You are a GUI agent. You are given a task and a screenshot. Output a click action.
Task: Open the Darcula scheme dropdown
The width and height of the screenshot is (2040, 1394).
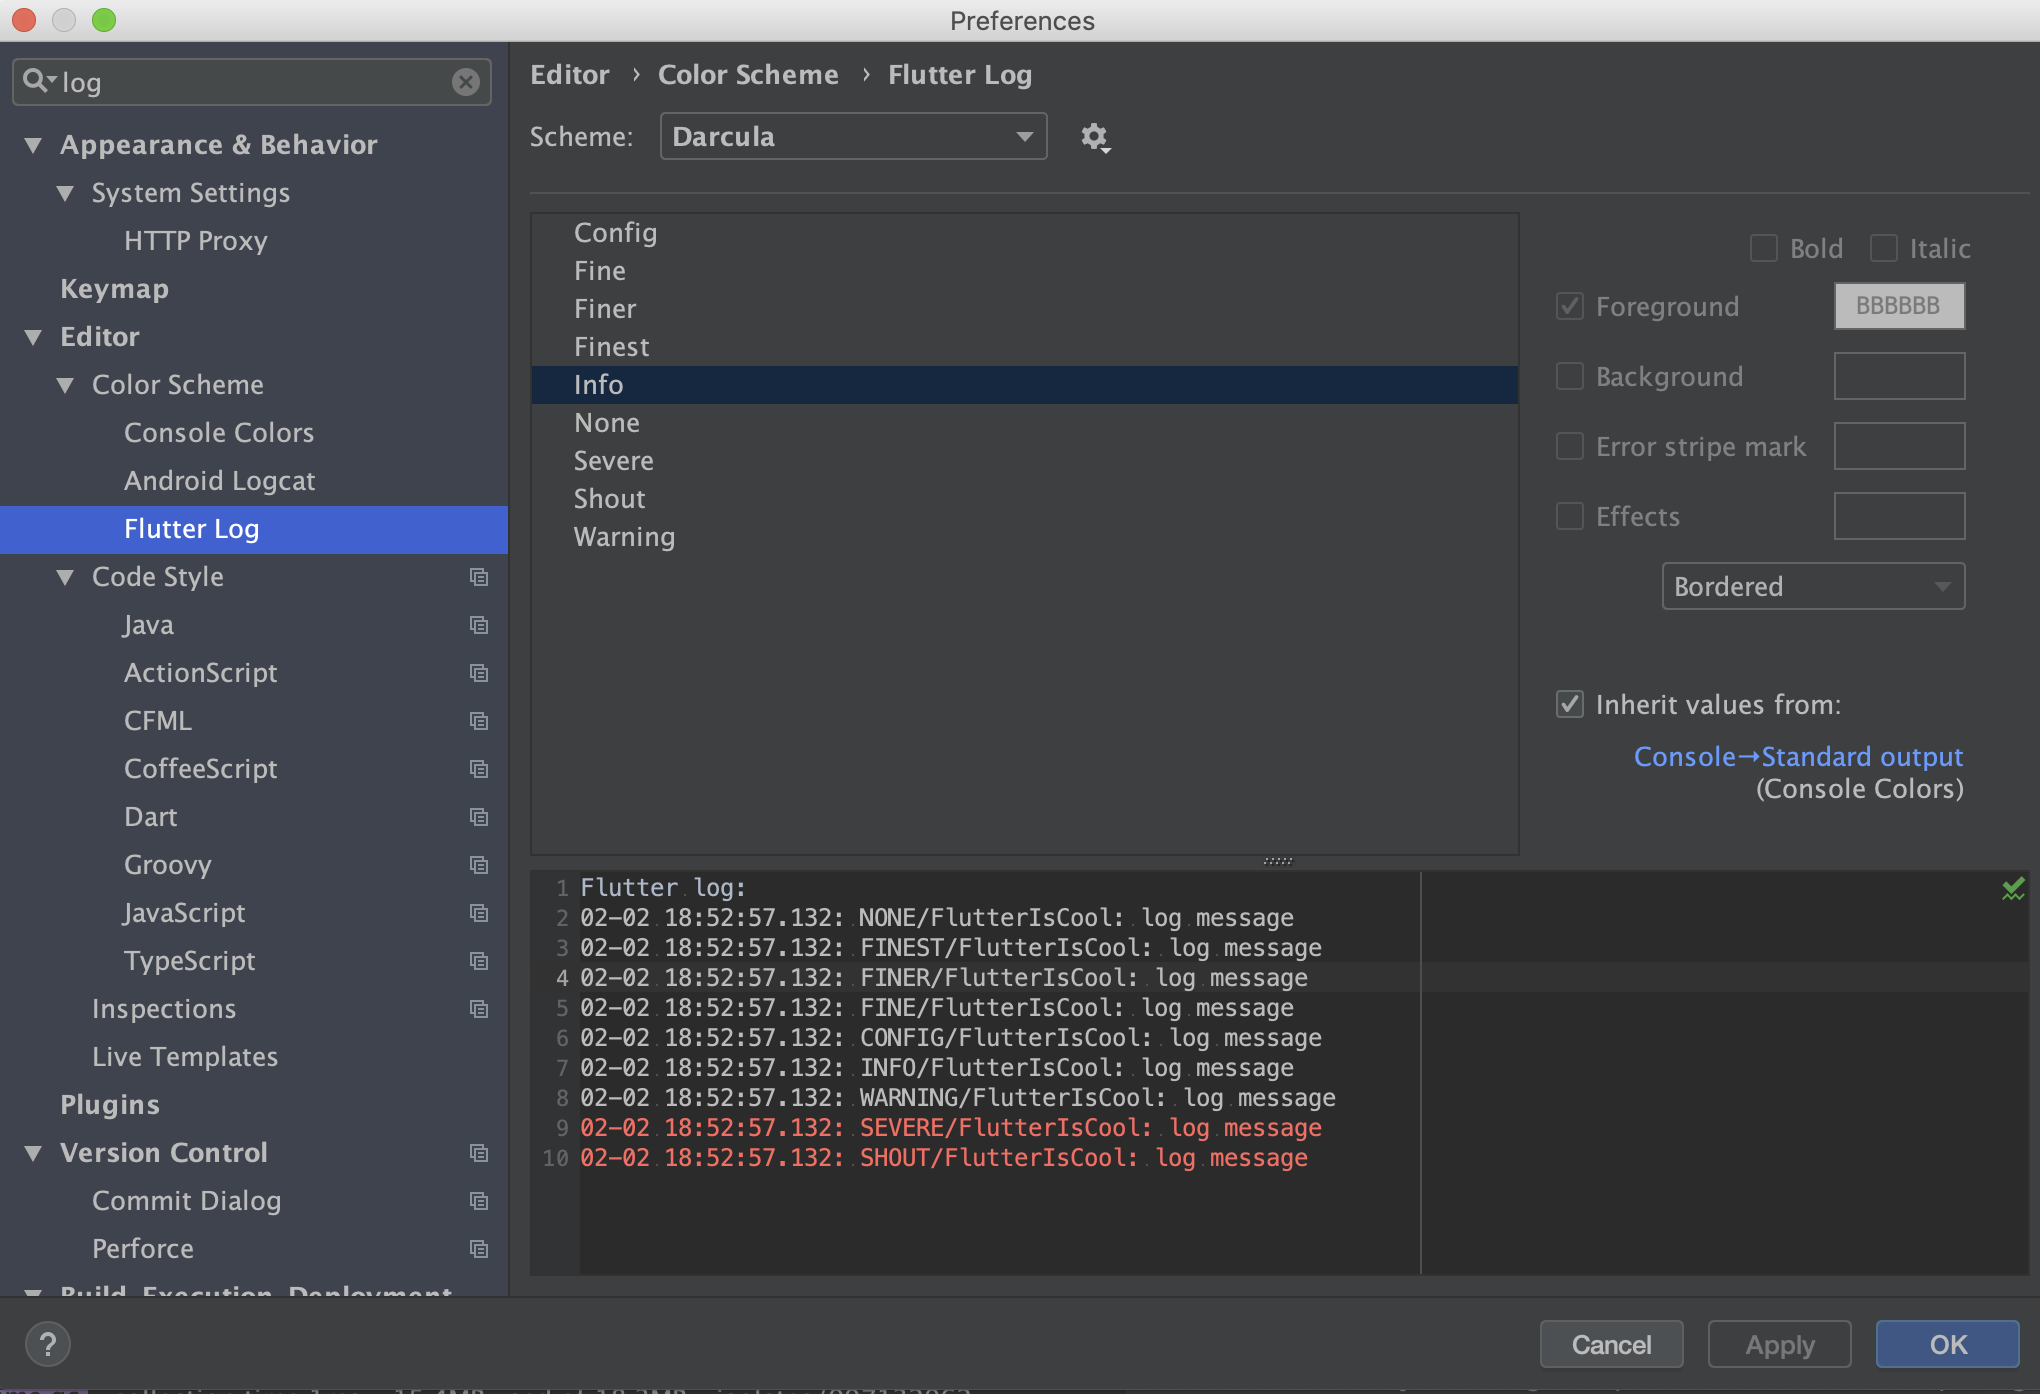[x=853, y=136]
